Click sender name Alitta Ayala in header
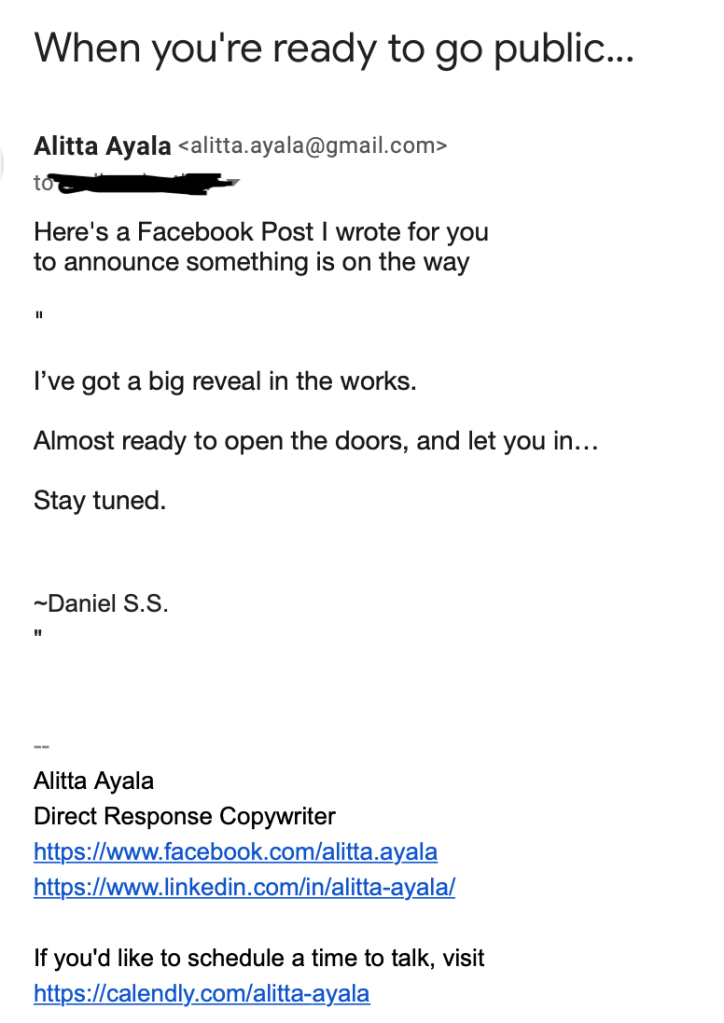 [x=102, y=146]
